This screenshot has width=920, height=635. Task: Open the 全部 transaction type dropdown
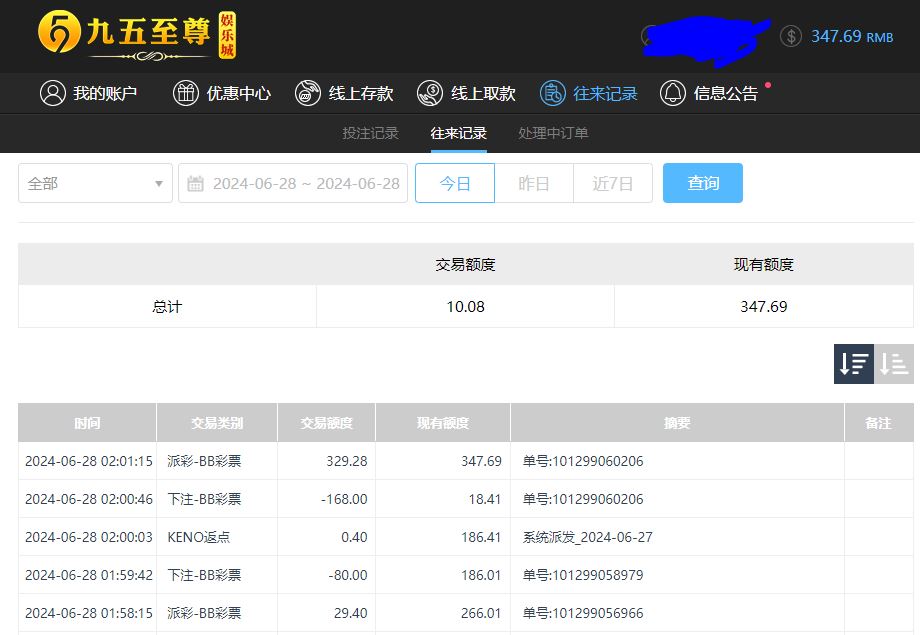(95, 183)
